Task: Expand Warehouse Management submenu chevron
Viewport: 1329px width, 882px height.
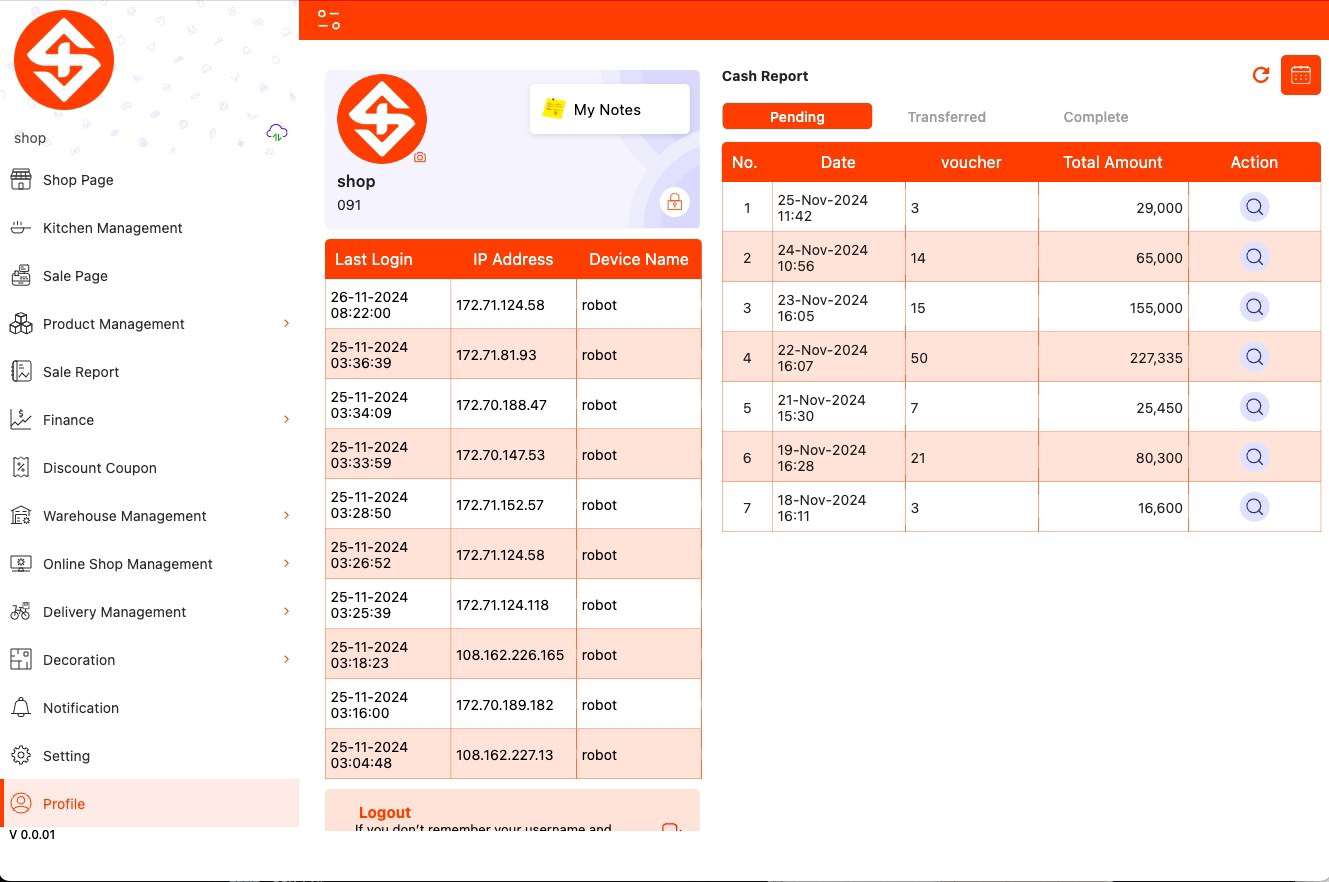Action: [x=286, y=515]
